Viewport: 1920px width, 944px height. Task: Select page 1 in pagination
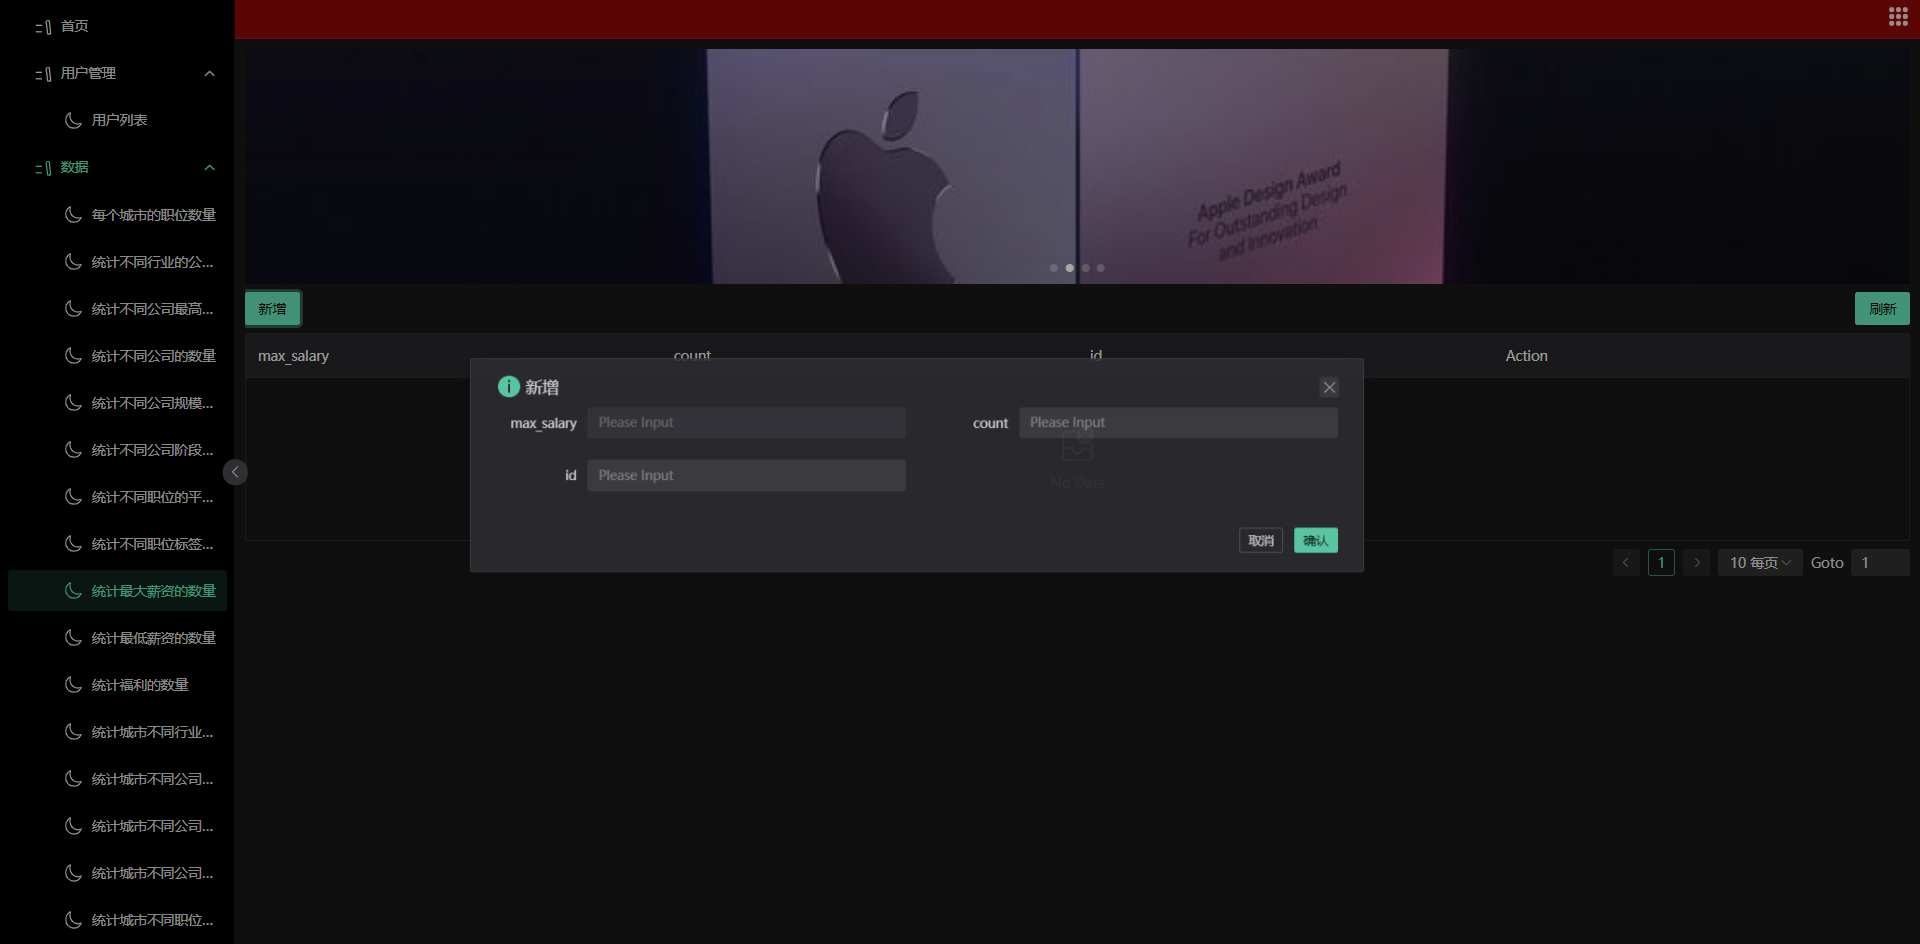(1661, 562)
